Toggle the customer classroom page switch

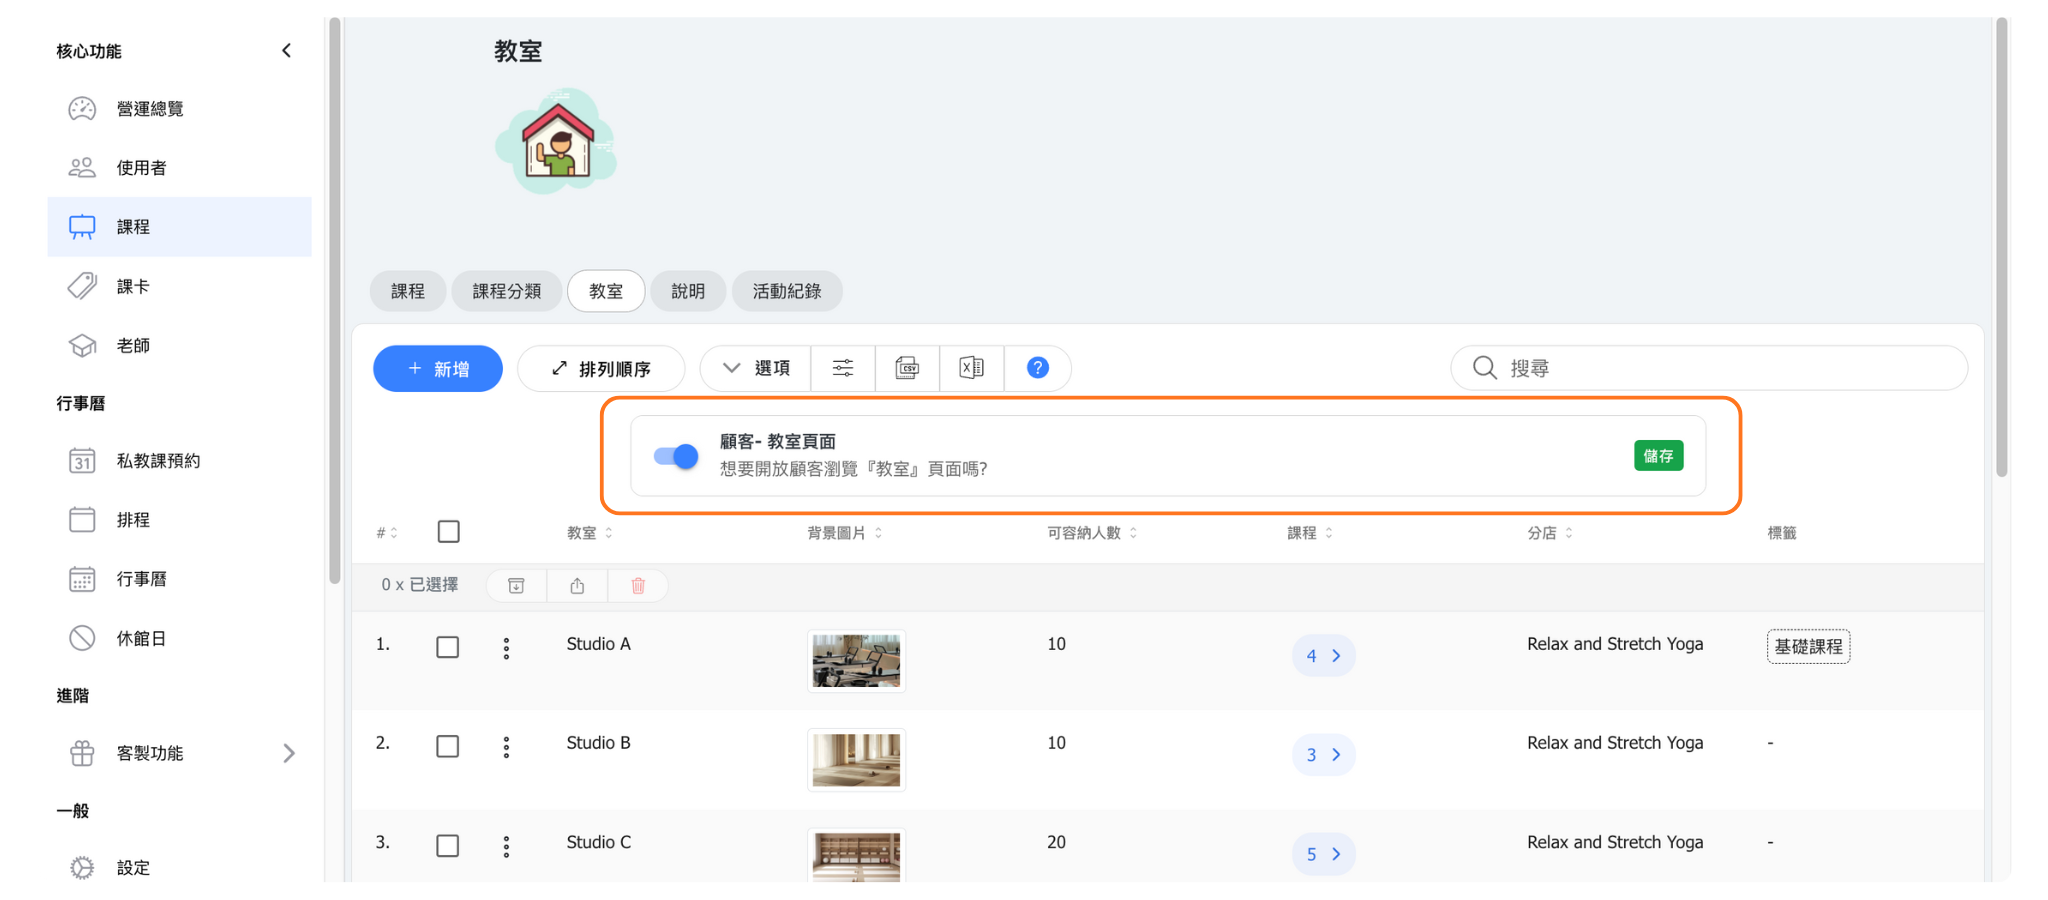tap(676, 456)
